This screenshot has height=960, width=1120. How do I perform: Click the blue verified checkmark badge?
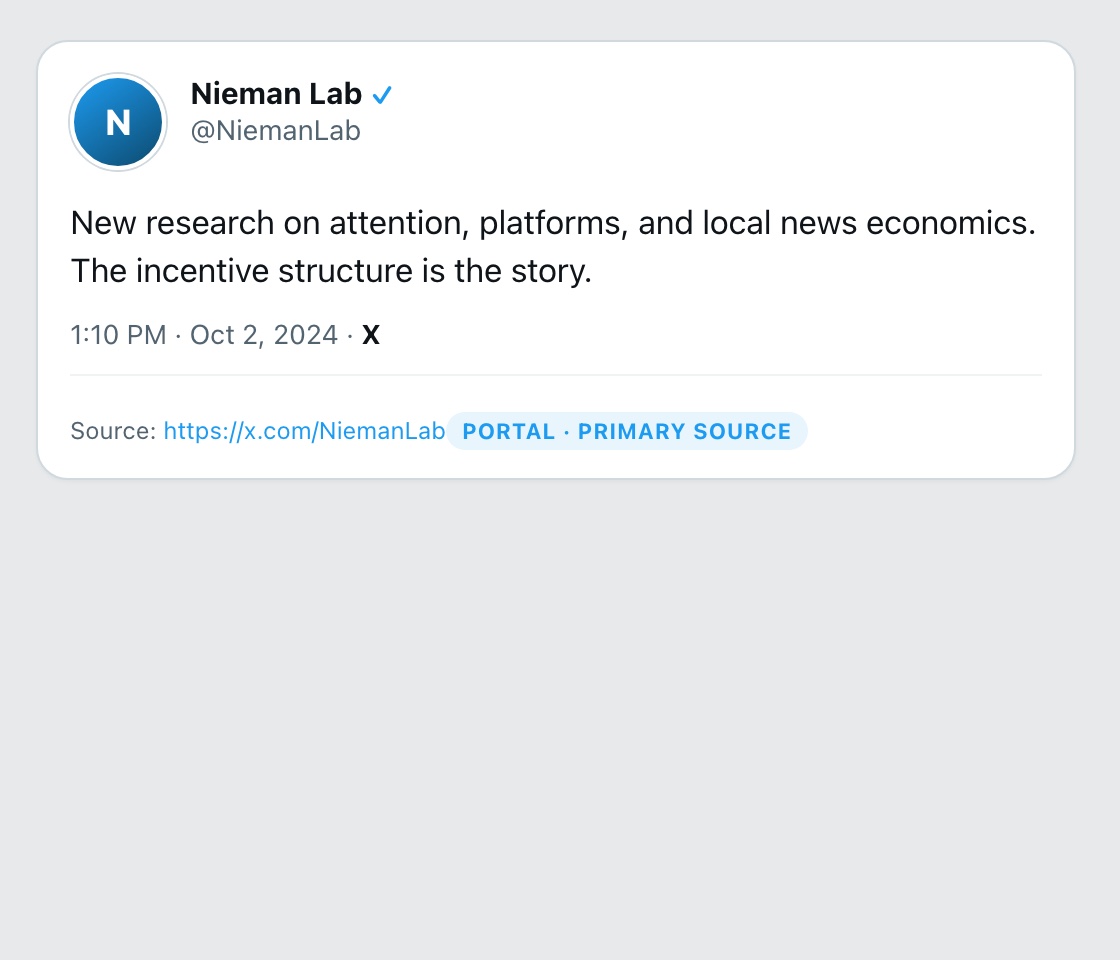[382, 94]
